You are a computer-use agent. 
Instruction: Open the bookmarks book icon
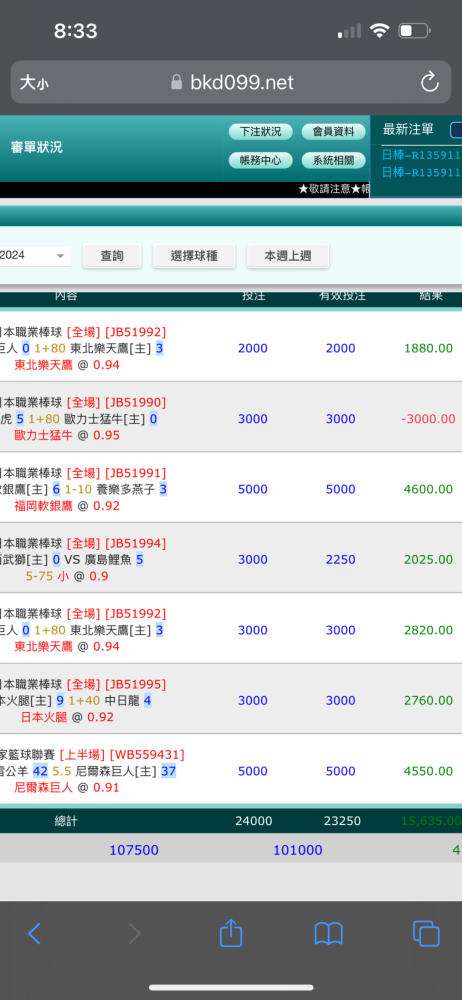click(x=329, y=934)
